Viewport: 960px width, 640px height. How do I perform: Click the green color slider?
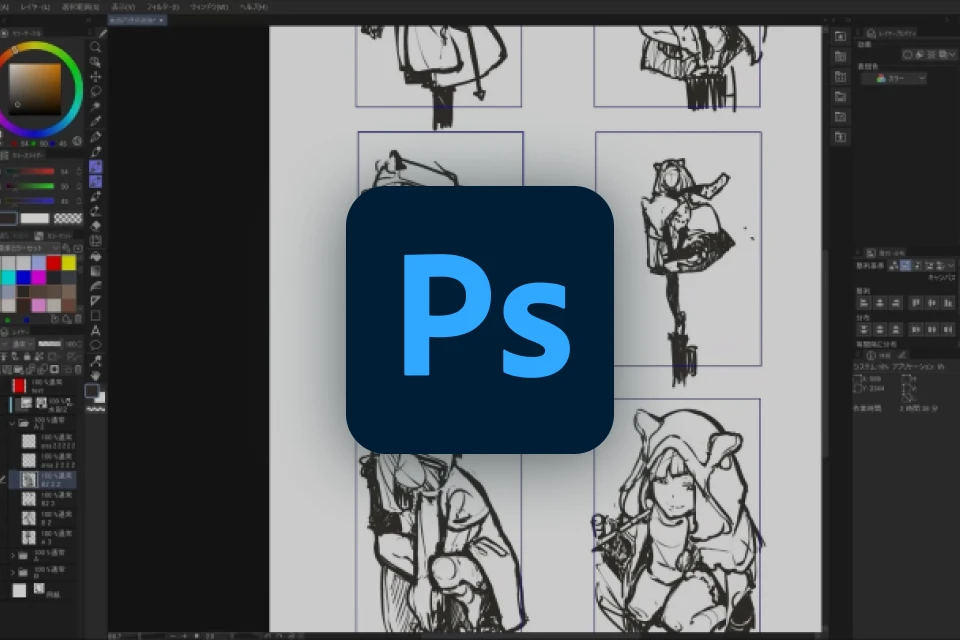point(31,186)
